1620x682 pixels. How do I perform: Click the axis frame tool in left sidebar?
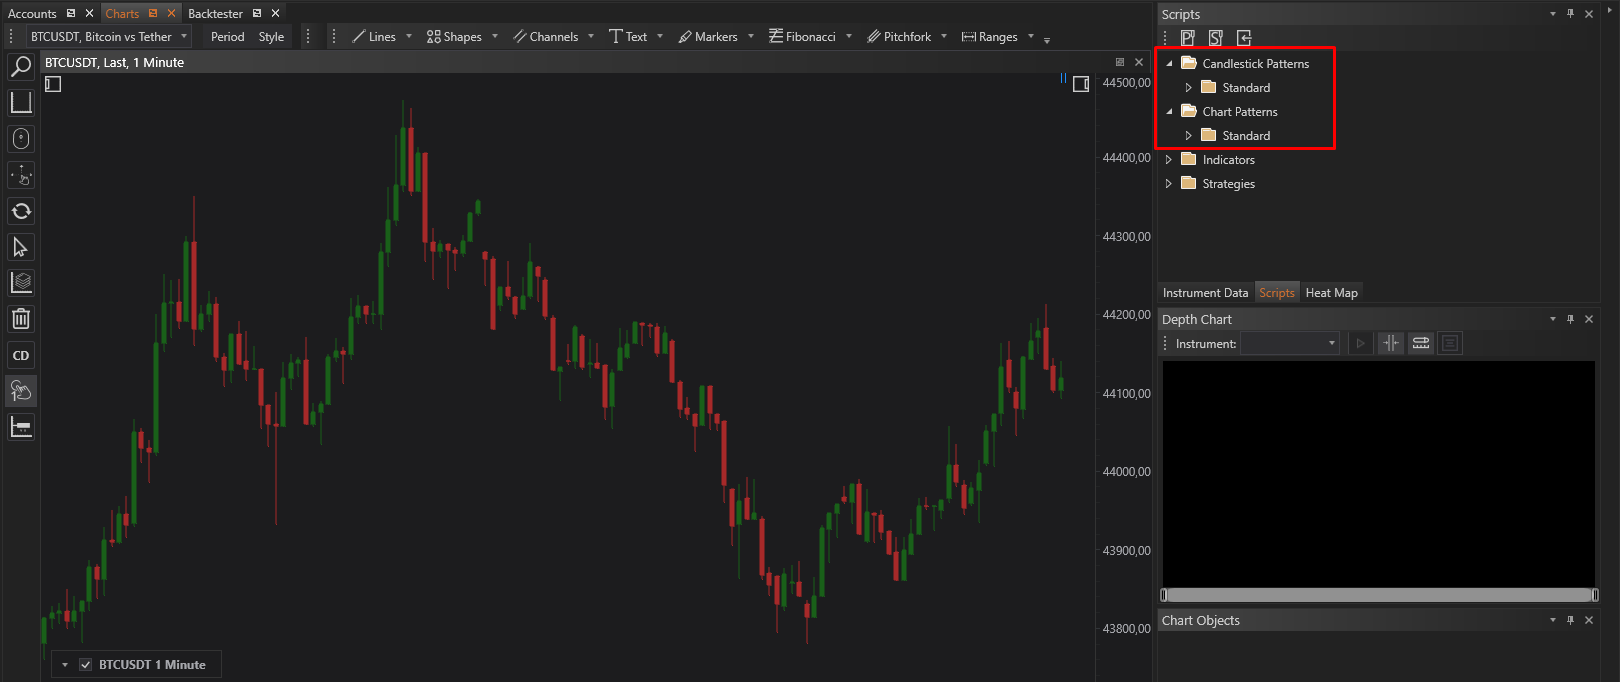21,103
